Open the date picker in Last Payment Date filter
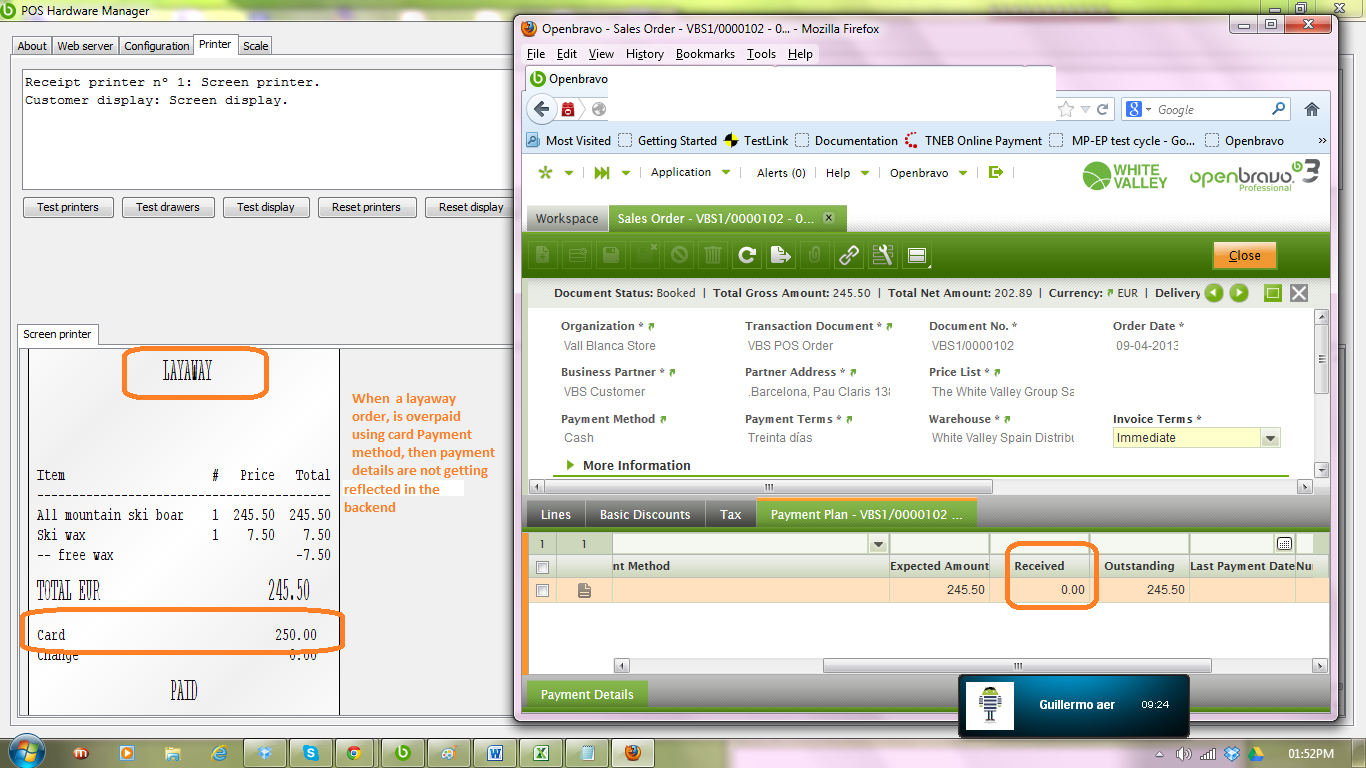This screenshot has height=768, width=1366. tap(1284, 544)
